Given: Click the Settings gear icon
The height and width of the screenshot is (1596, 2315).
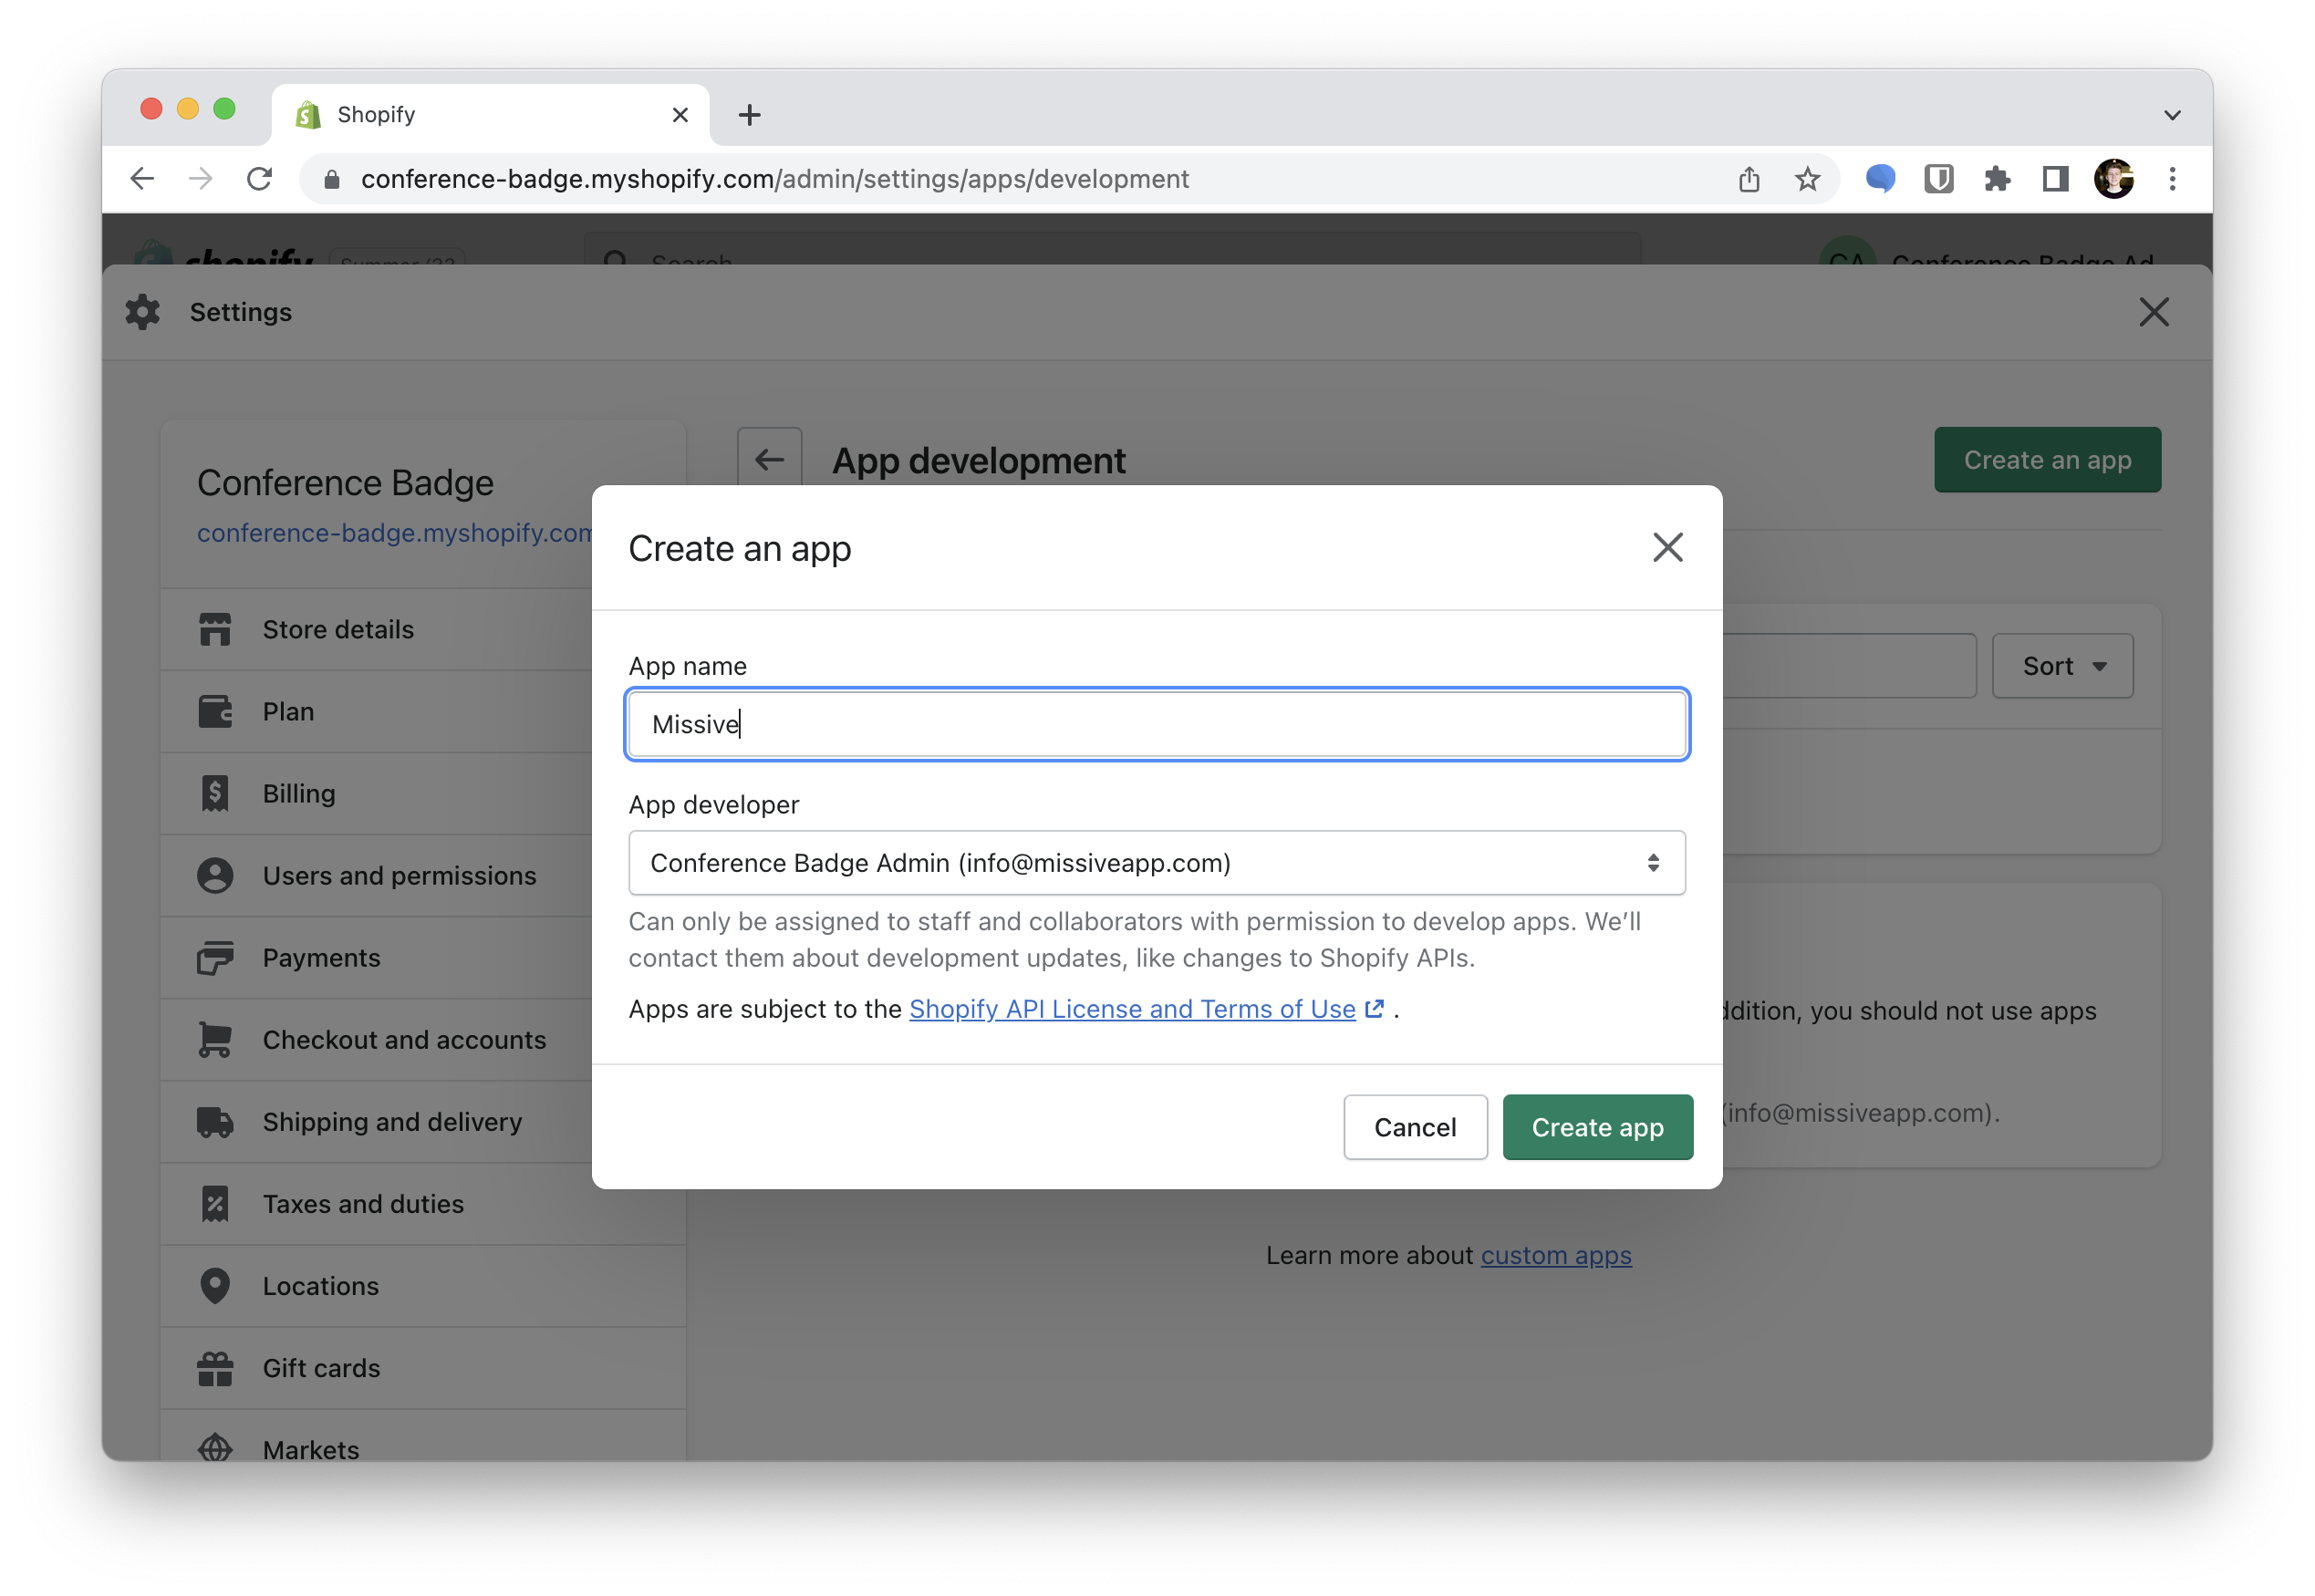Looking at the screenshot, I should (143, 312).
